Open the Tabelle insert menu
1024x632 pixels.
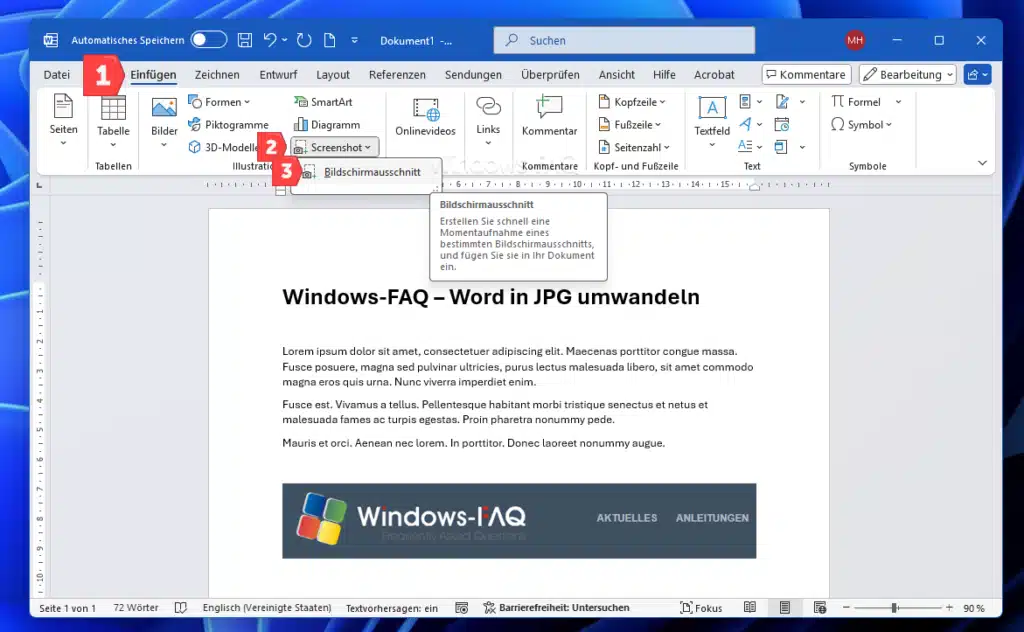click(113, 122)
